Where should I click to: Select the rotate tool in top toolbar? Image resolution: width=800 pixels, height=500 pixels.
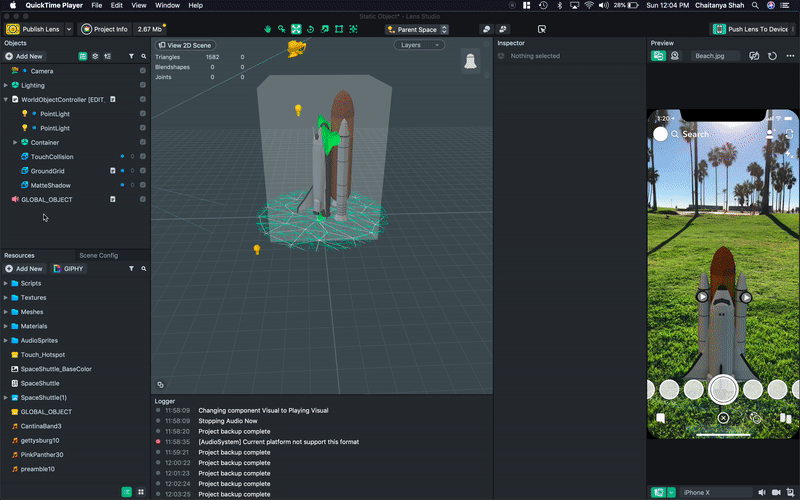coord(310,29)
